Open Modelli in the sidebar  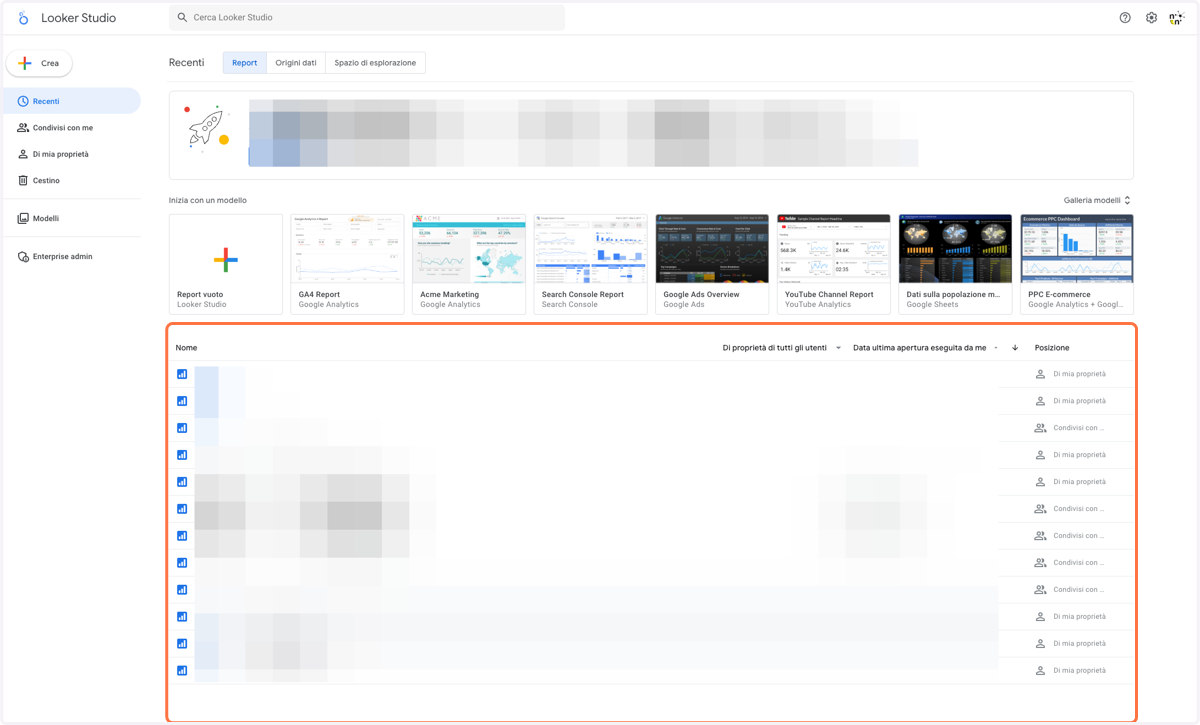tap(71, 218)
